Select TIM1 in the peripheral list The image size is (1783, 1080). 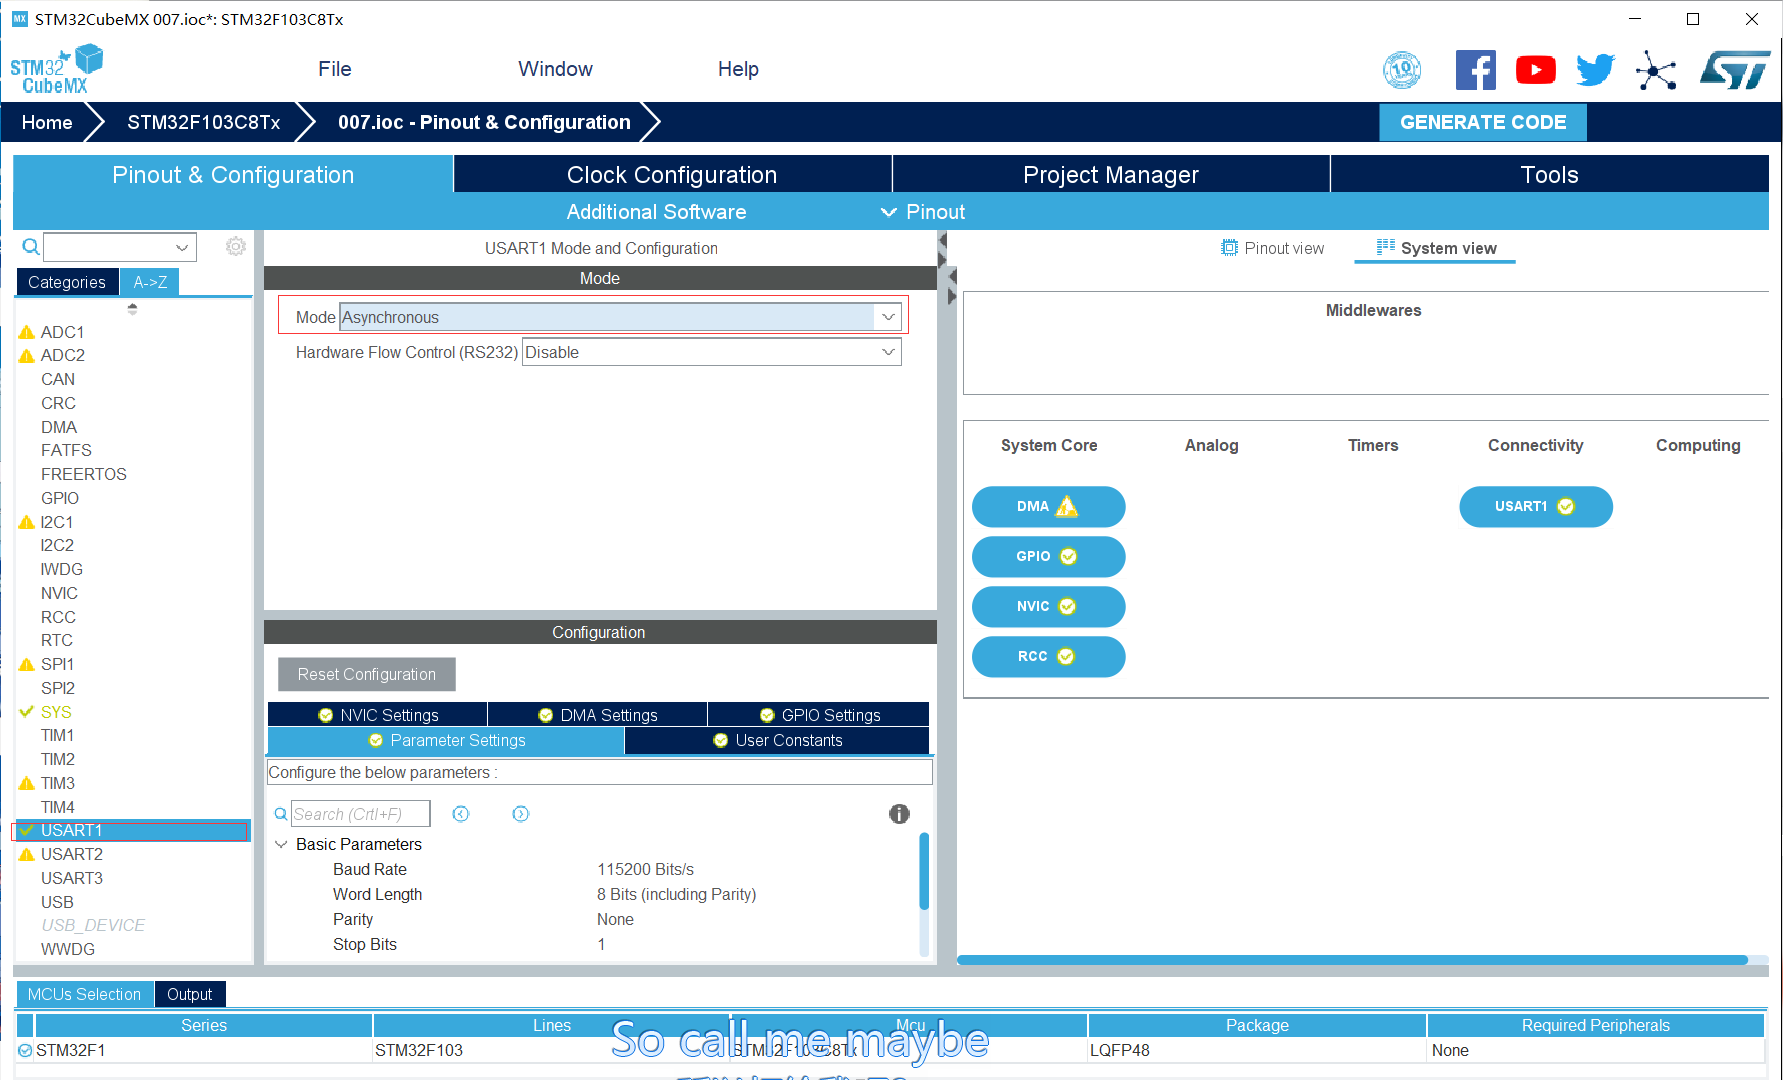coord(57,735)
